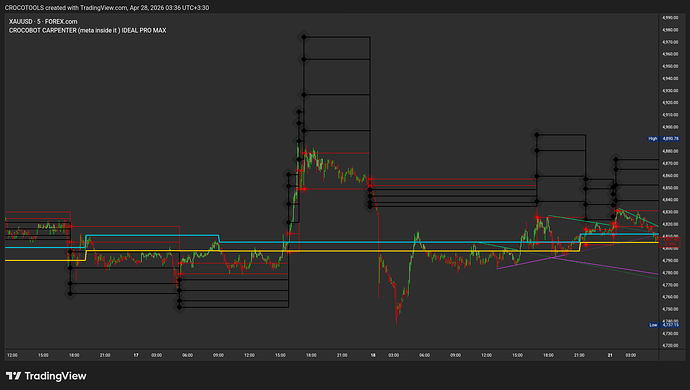The width and height of the screenshot is (690, 390).
Task: Click the 4,790.00 price axis label
Action: tap(670, 261)
